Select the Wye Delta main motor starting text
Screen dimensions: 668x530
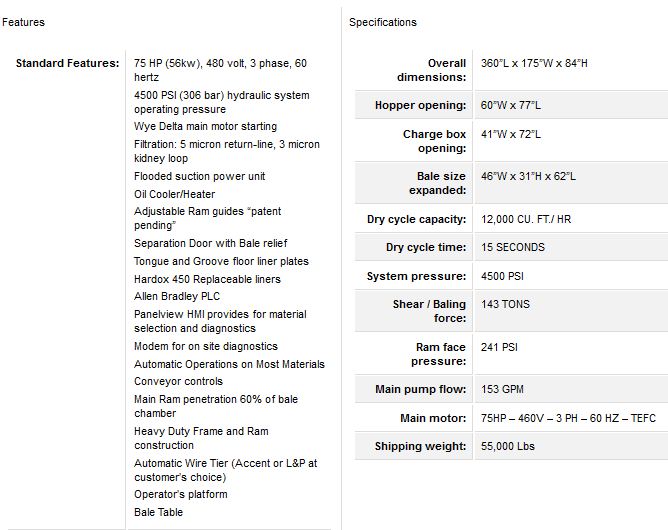point(205,127)
